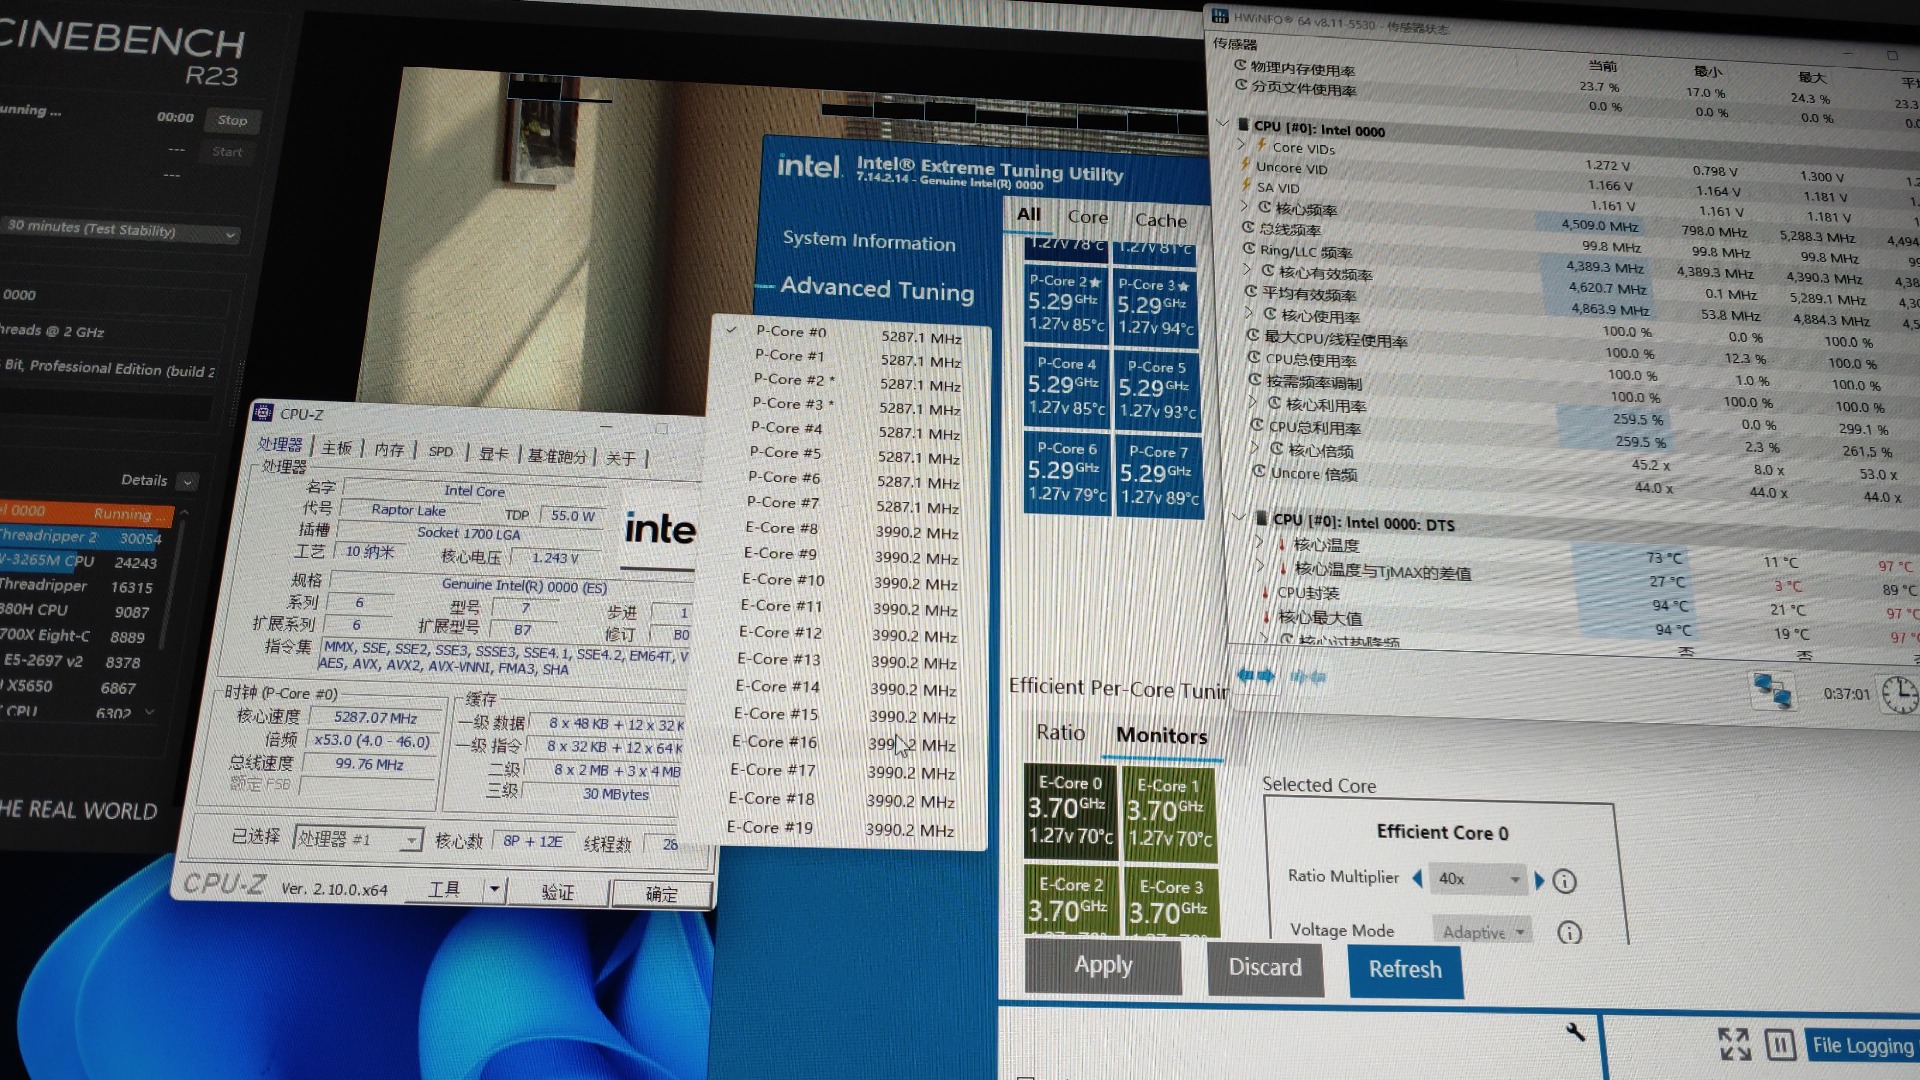Click Intel logo in XTU header
Image resolution: width=1920 pixels, height=1080 pixels.
(810, 165)
